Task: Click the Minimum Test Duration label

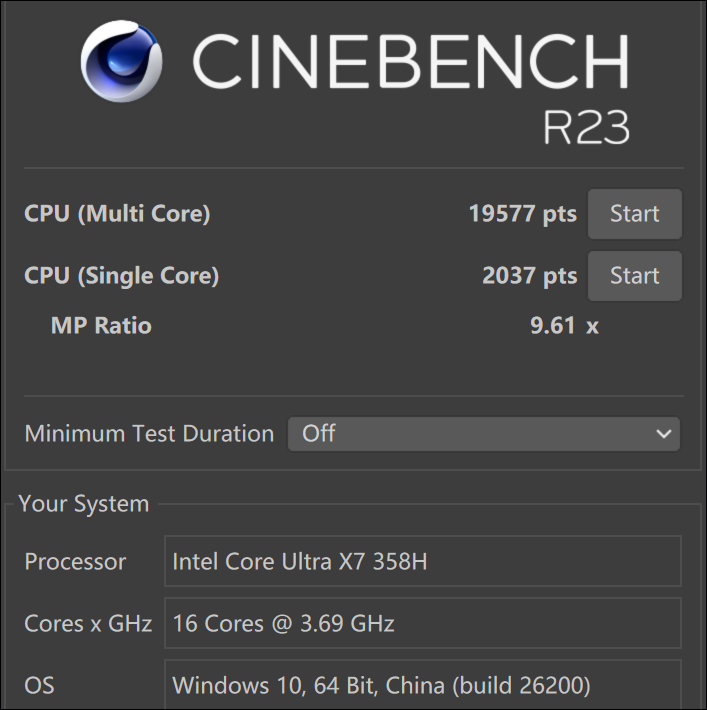Action: point(149,434)
